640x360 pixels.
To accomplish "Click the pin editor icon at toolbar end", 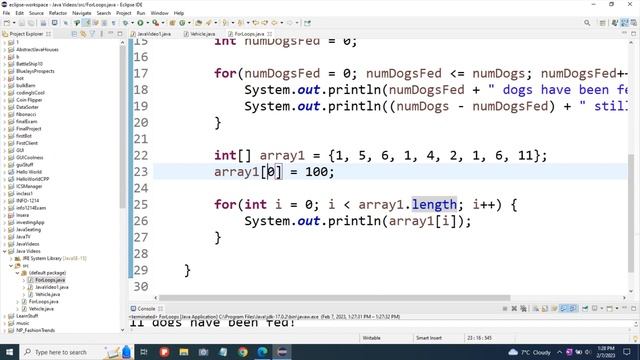I will pos(307,23).
